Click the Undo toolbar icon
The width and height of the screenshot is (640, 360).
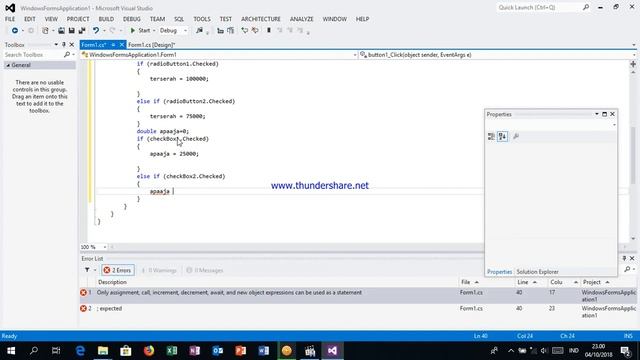coord(96,31)
